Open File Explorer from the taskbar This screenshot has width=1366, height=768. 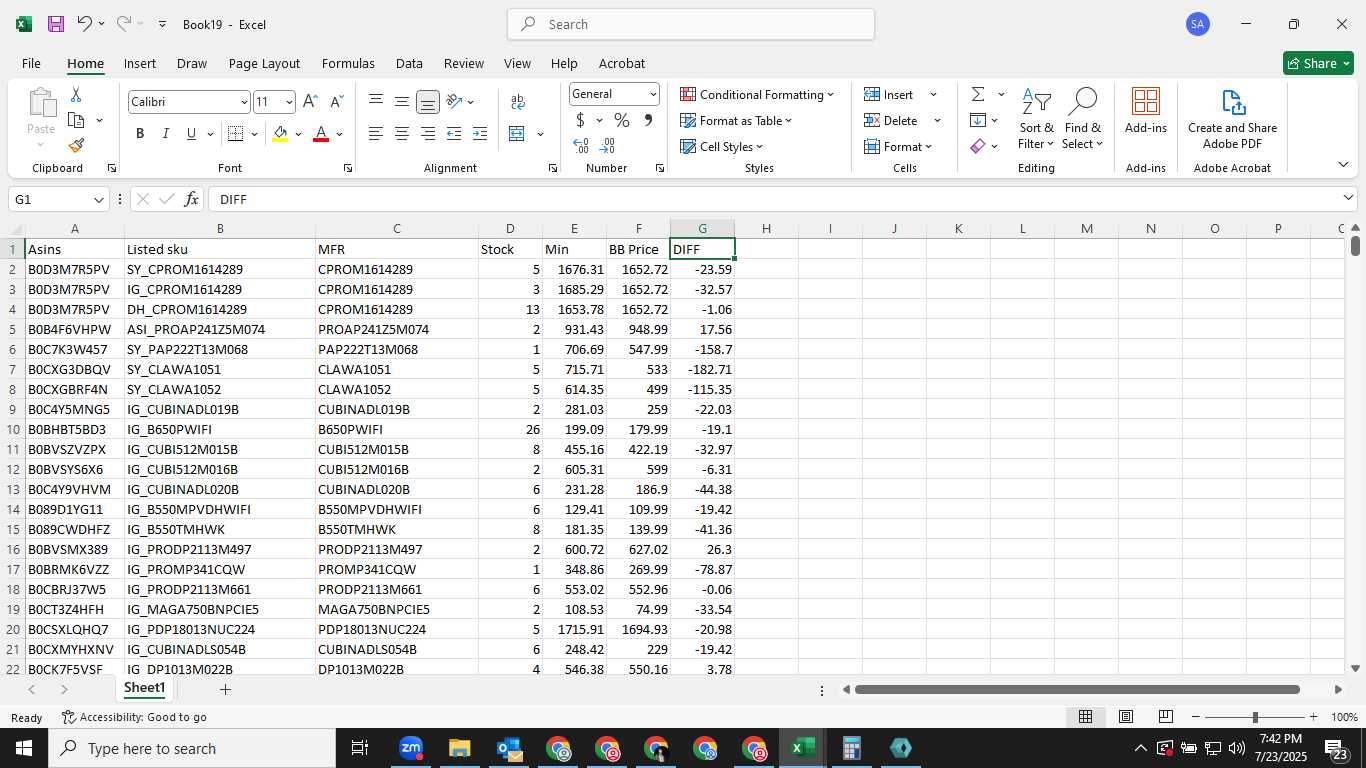coord(459,748)
